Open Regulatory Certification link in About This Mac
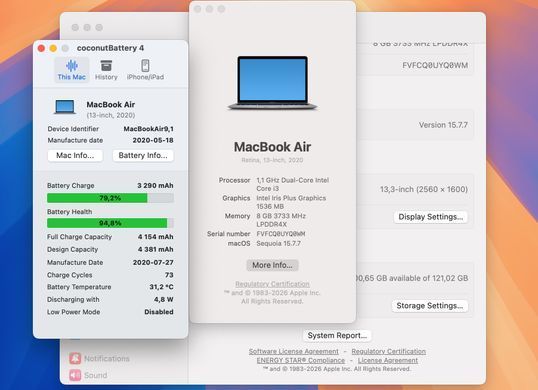Image resolution: width=538 pixels, height=390 pixels. coord(272,284)
